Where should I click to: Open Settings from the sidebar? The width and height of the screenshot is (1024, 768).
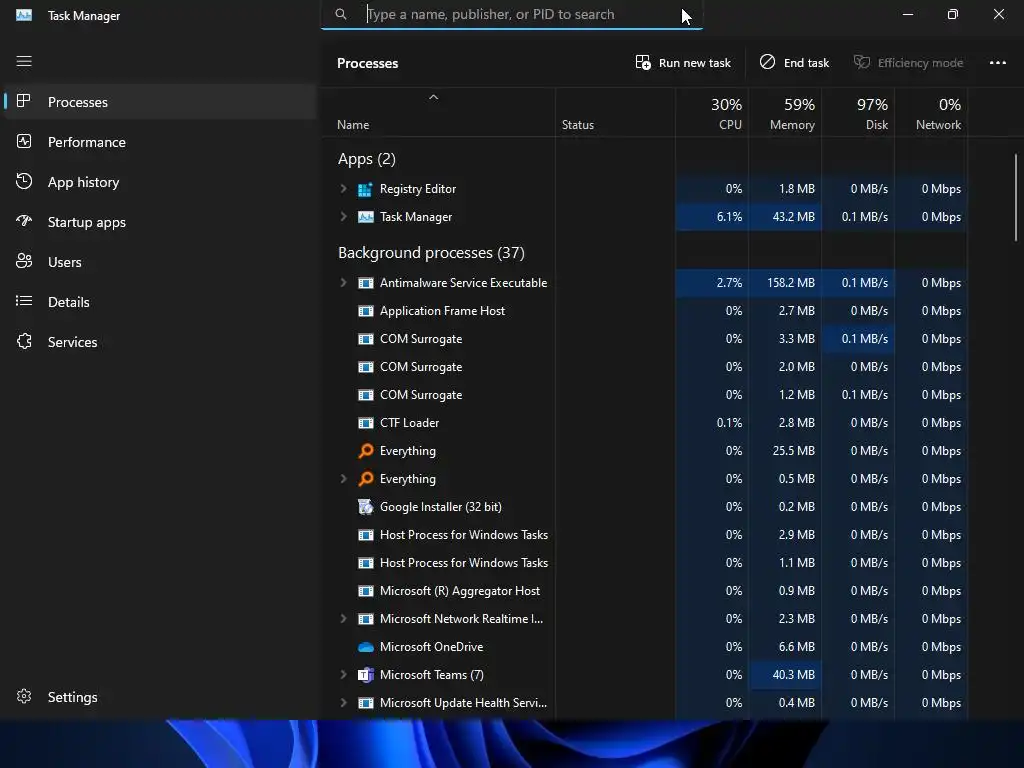point(160,697)
